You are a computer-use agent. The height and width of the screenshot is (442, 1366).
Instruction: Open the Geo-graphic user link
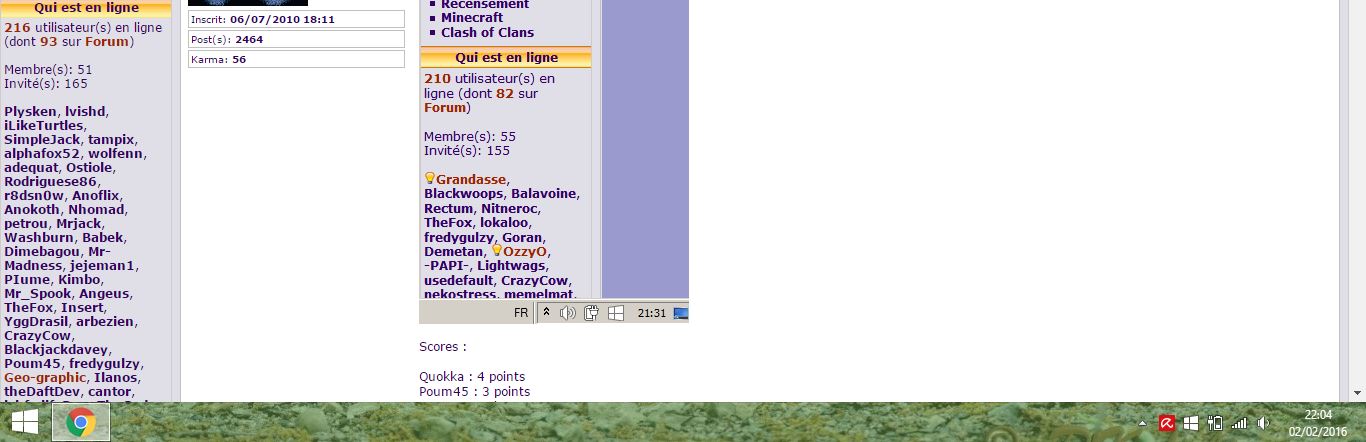(45, 377)
